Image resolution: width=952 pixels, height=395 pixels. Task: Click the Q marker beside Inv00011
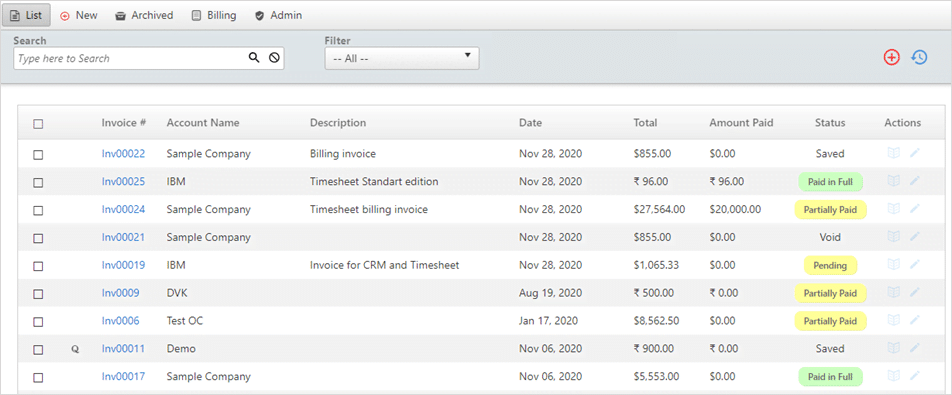point(75,349)
